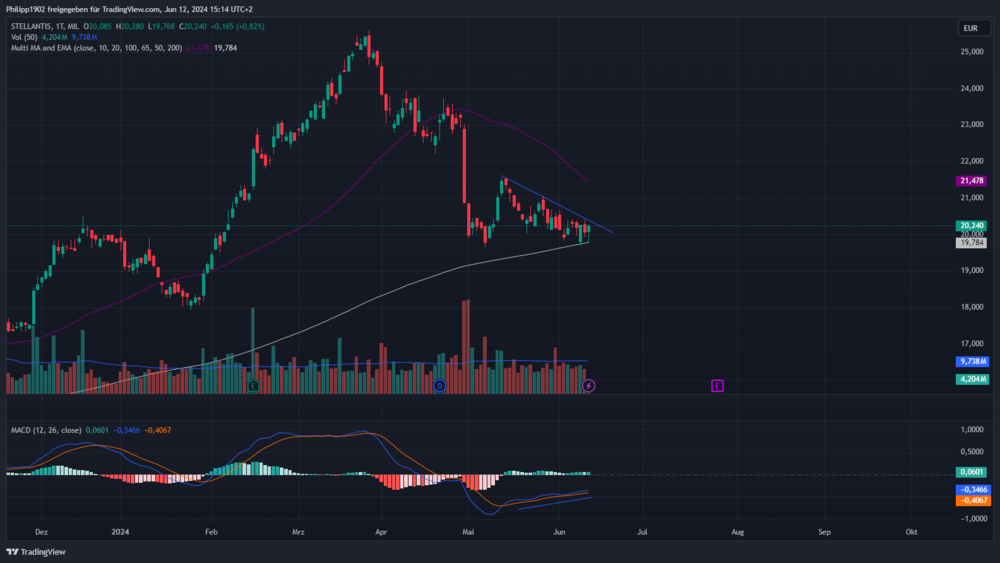This screenshot has width=1000, height=563.
Task: Click the green earnings E marker near Feb
Action: pos(253,386)
